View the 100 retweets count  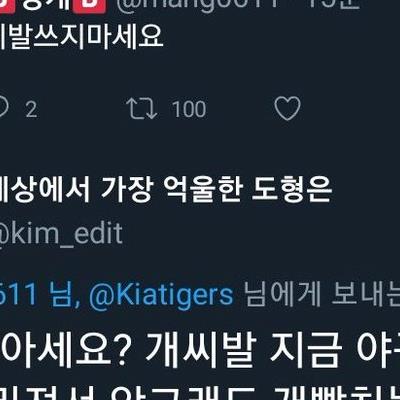tap(189, 109)
